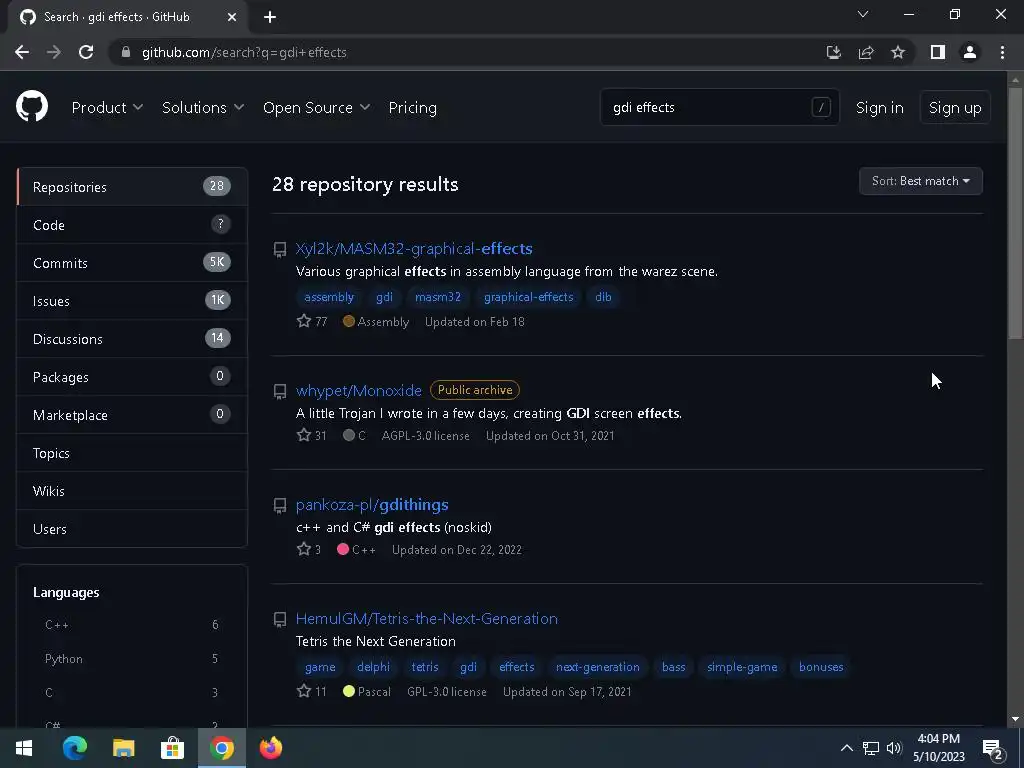Click volume icon in system tray

[x=894, y=748]
